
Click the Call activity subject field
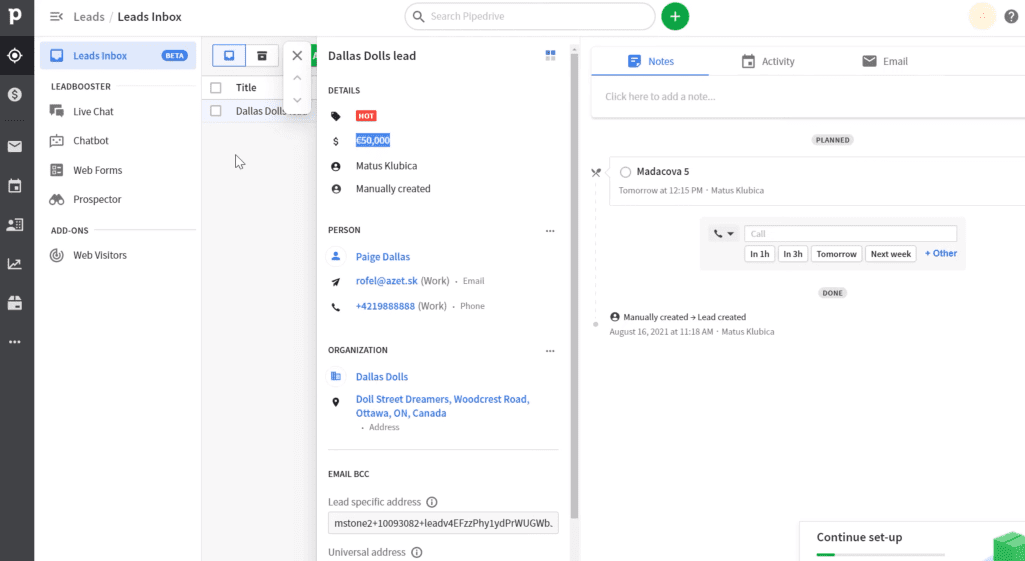coord(850,233)
